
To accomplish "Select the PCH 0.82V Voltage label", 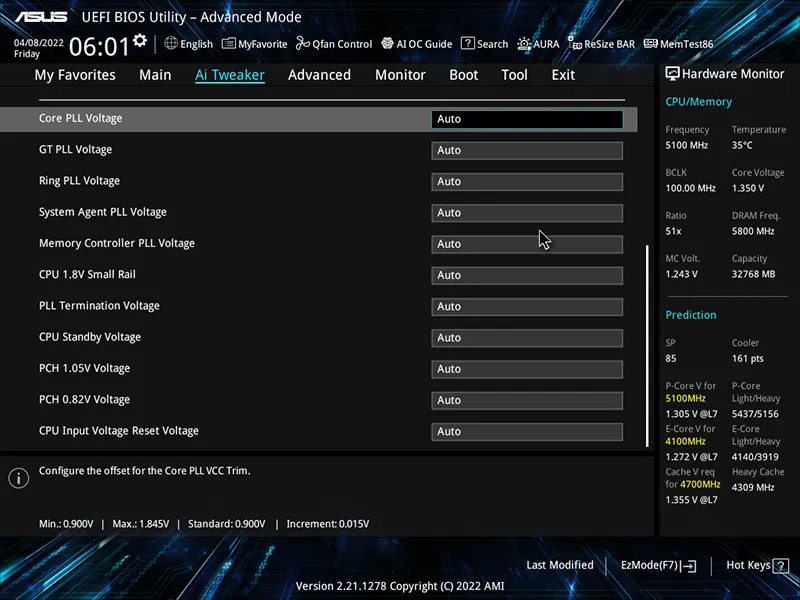I will pyautogui.click(x=85, y=399).
